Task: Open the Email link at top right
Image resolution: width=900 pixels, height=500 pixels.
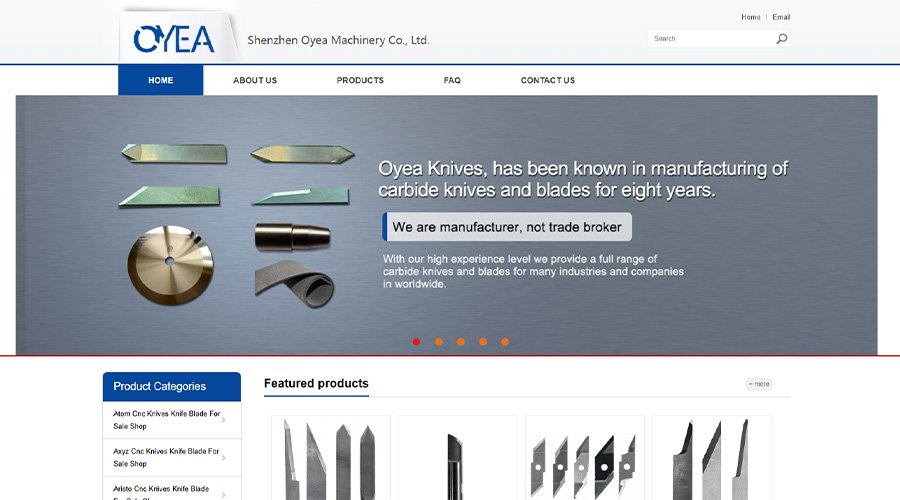Action: (x=781, y=17)
